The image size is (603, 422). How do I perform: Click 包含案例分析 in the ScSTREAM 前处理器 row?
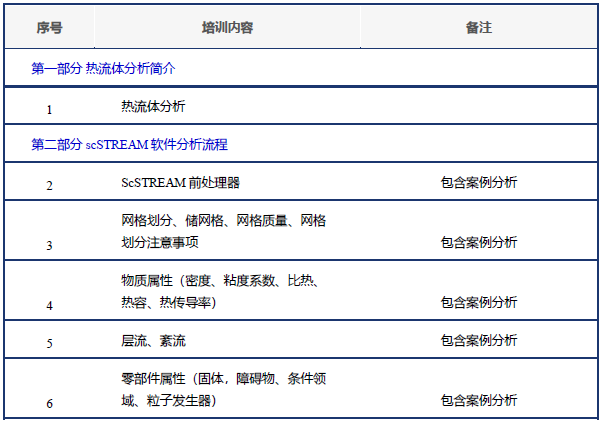(x=479, y=182)
